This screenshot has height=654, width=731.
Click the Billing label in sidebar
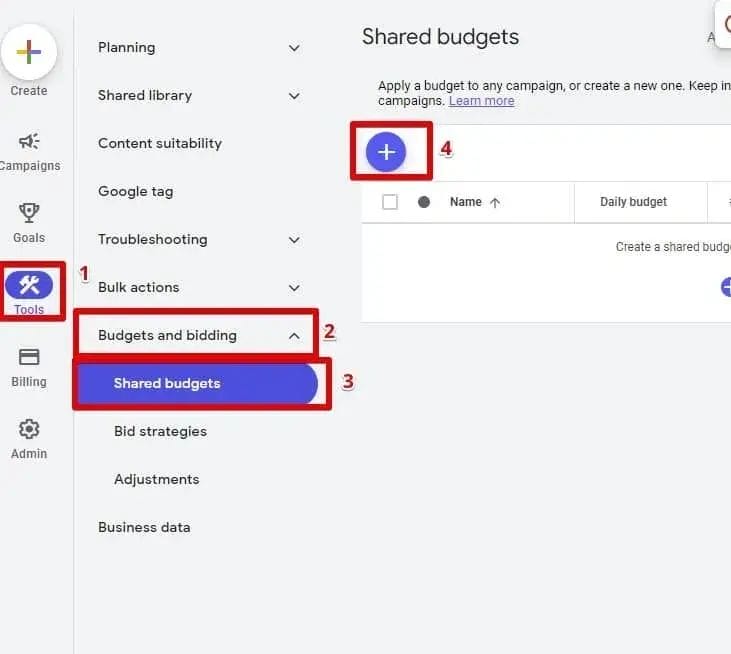point(29,382)
